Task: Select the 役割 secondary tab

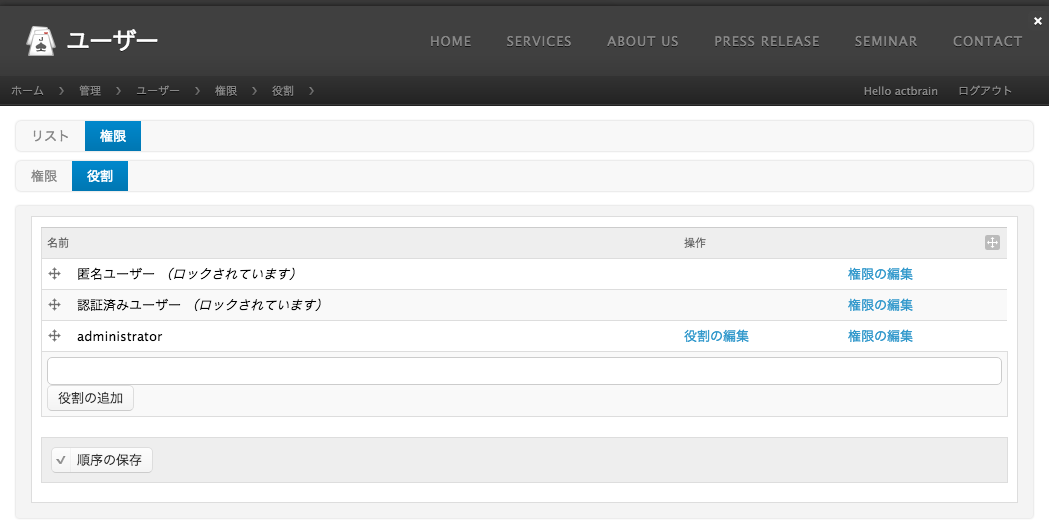Action: click(100, 176)
